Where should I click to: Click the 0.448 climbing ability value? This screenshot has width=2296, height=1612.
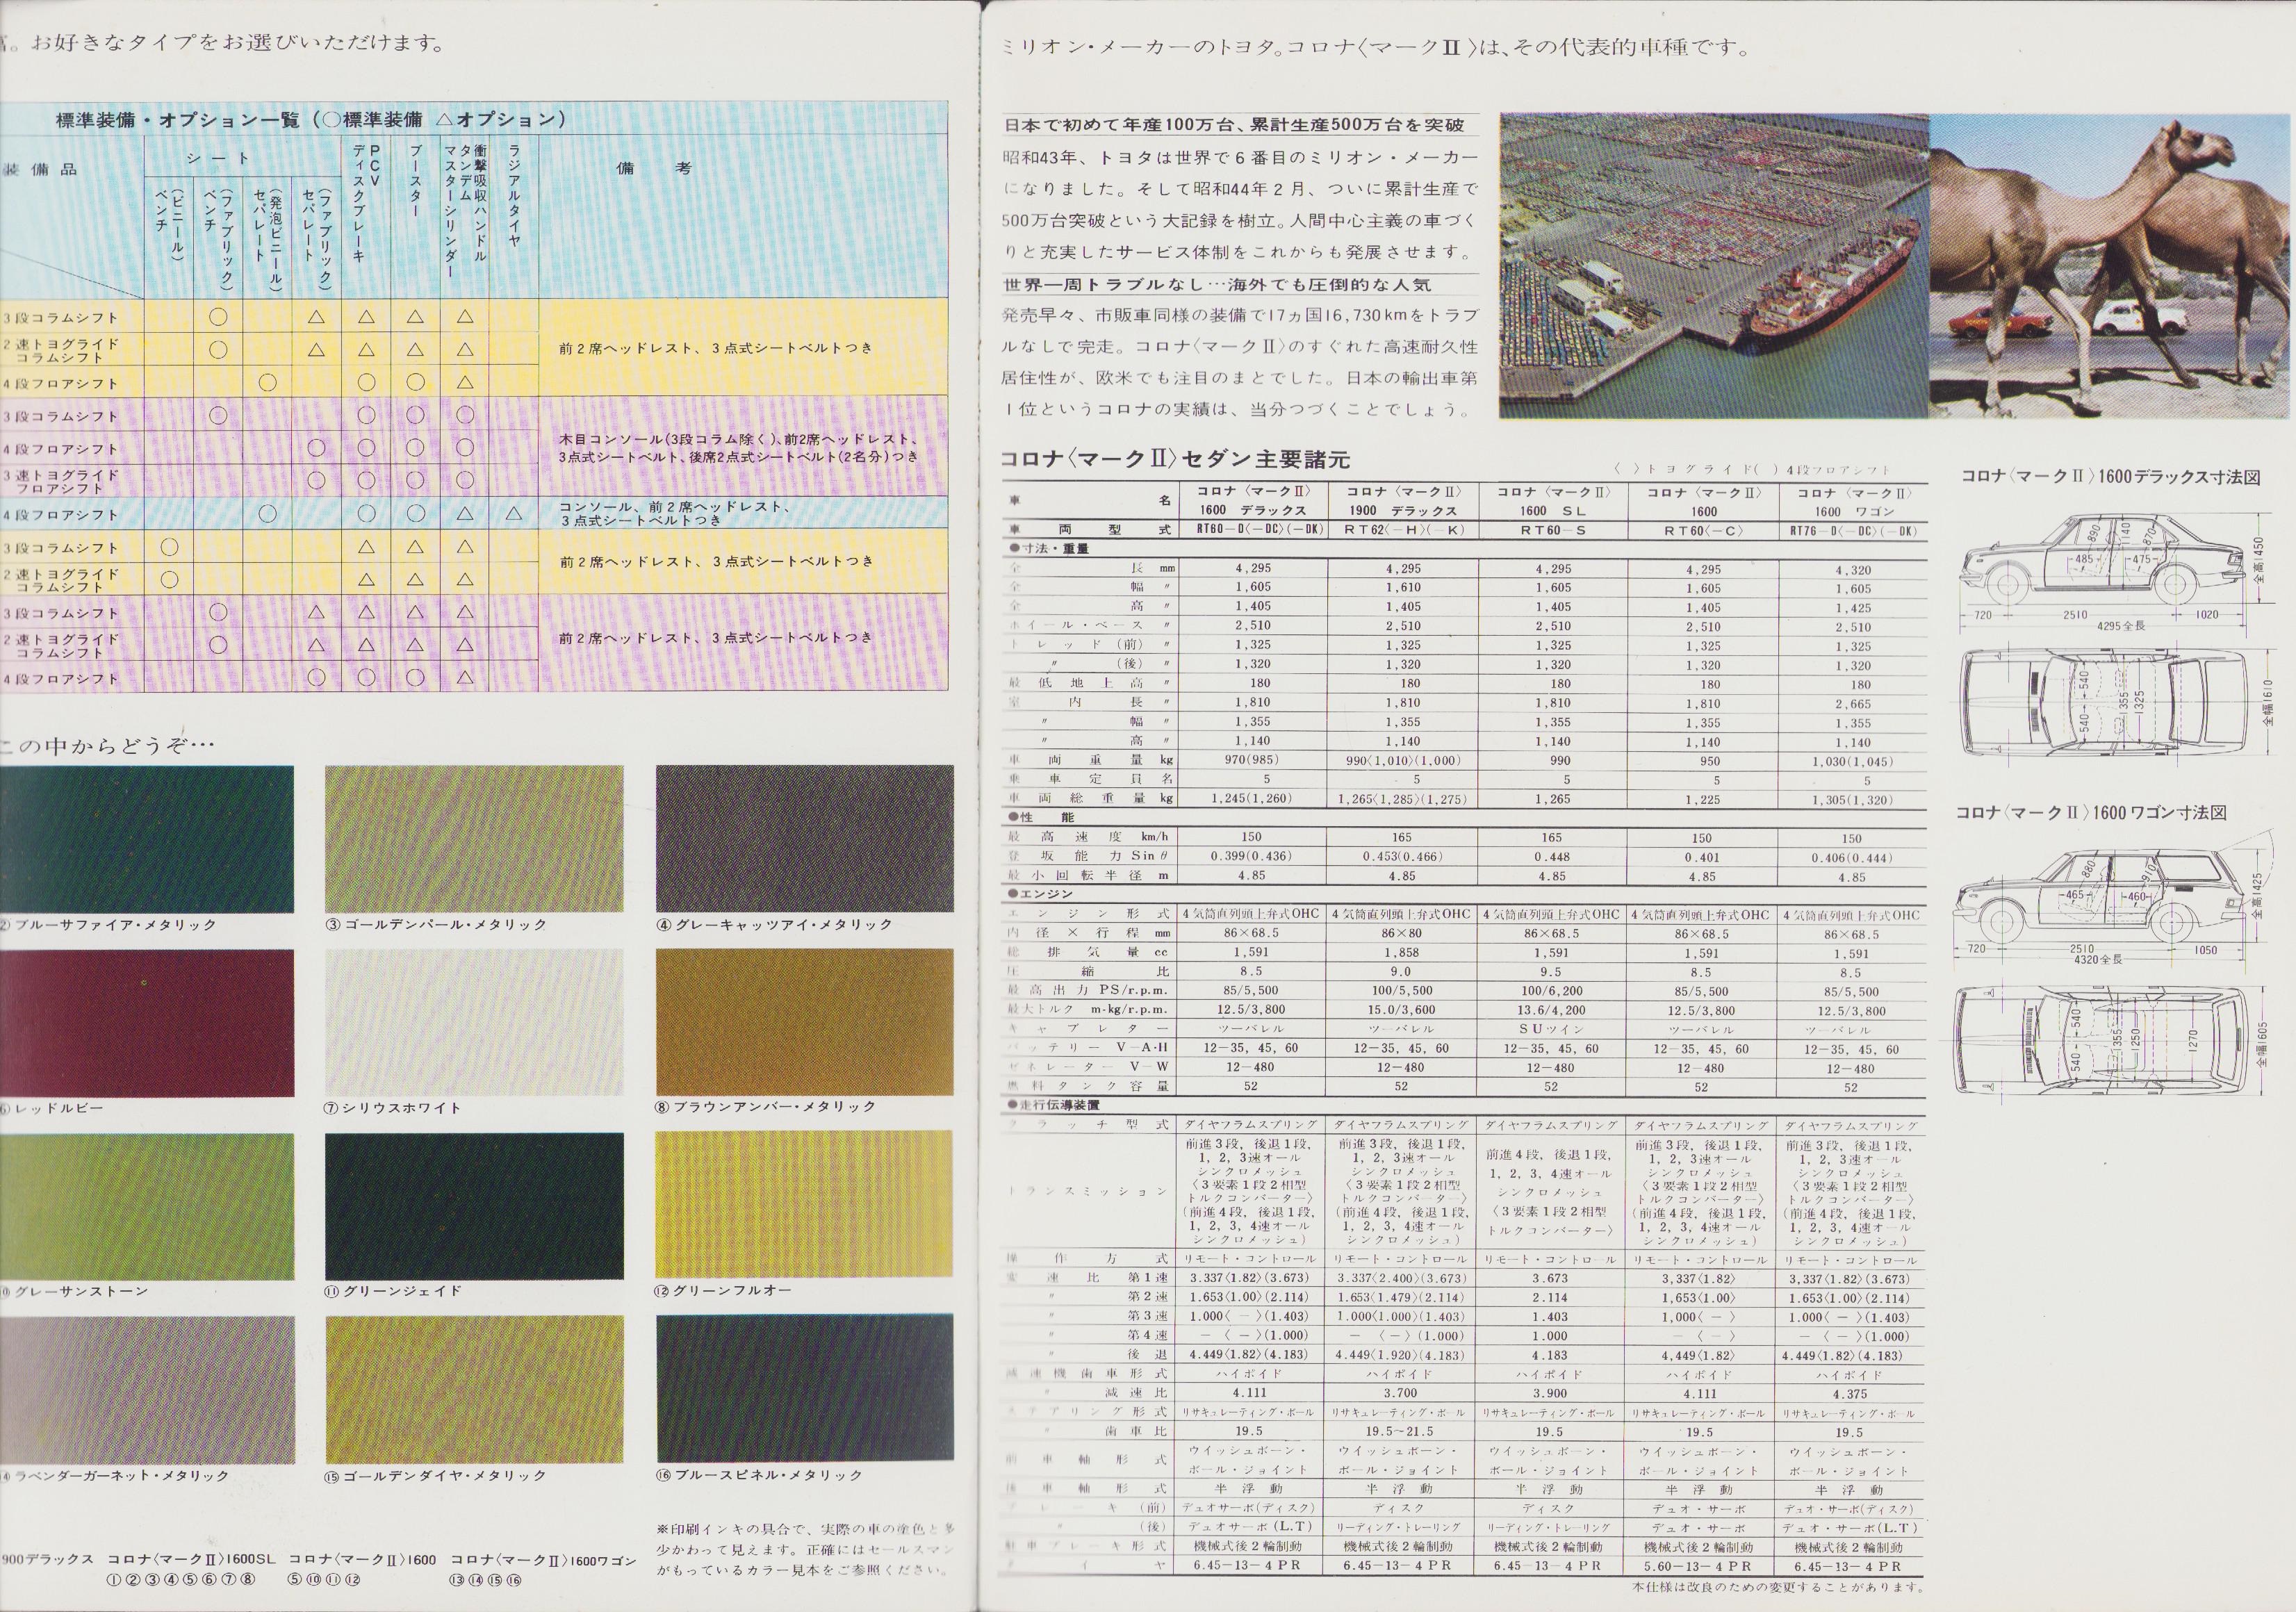(x=1552, y=856)
